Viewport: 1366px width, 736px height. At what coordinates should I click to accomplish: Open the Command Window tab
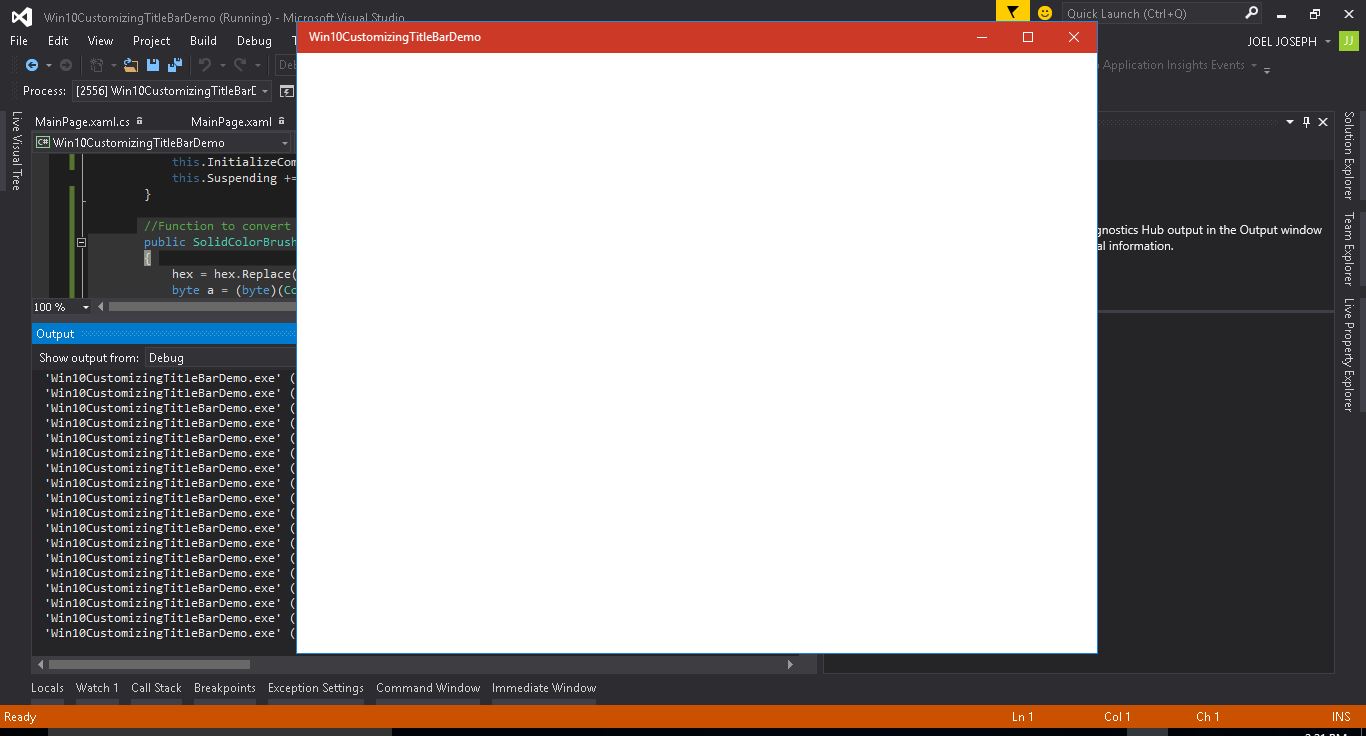(428, 687)
